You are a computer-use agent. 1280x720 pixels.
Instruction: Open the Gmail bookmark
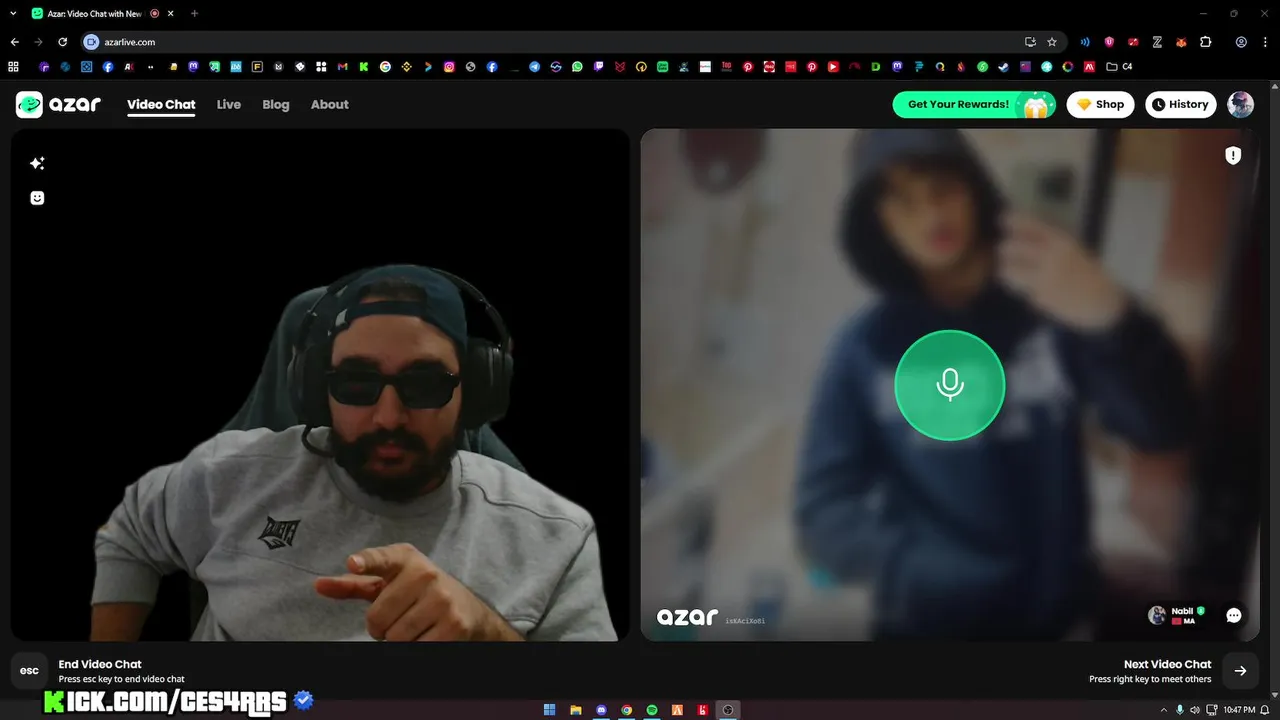[x=342, y=67]
